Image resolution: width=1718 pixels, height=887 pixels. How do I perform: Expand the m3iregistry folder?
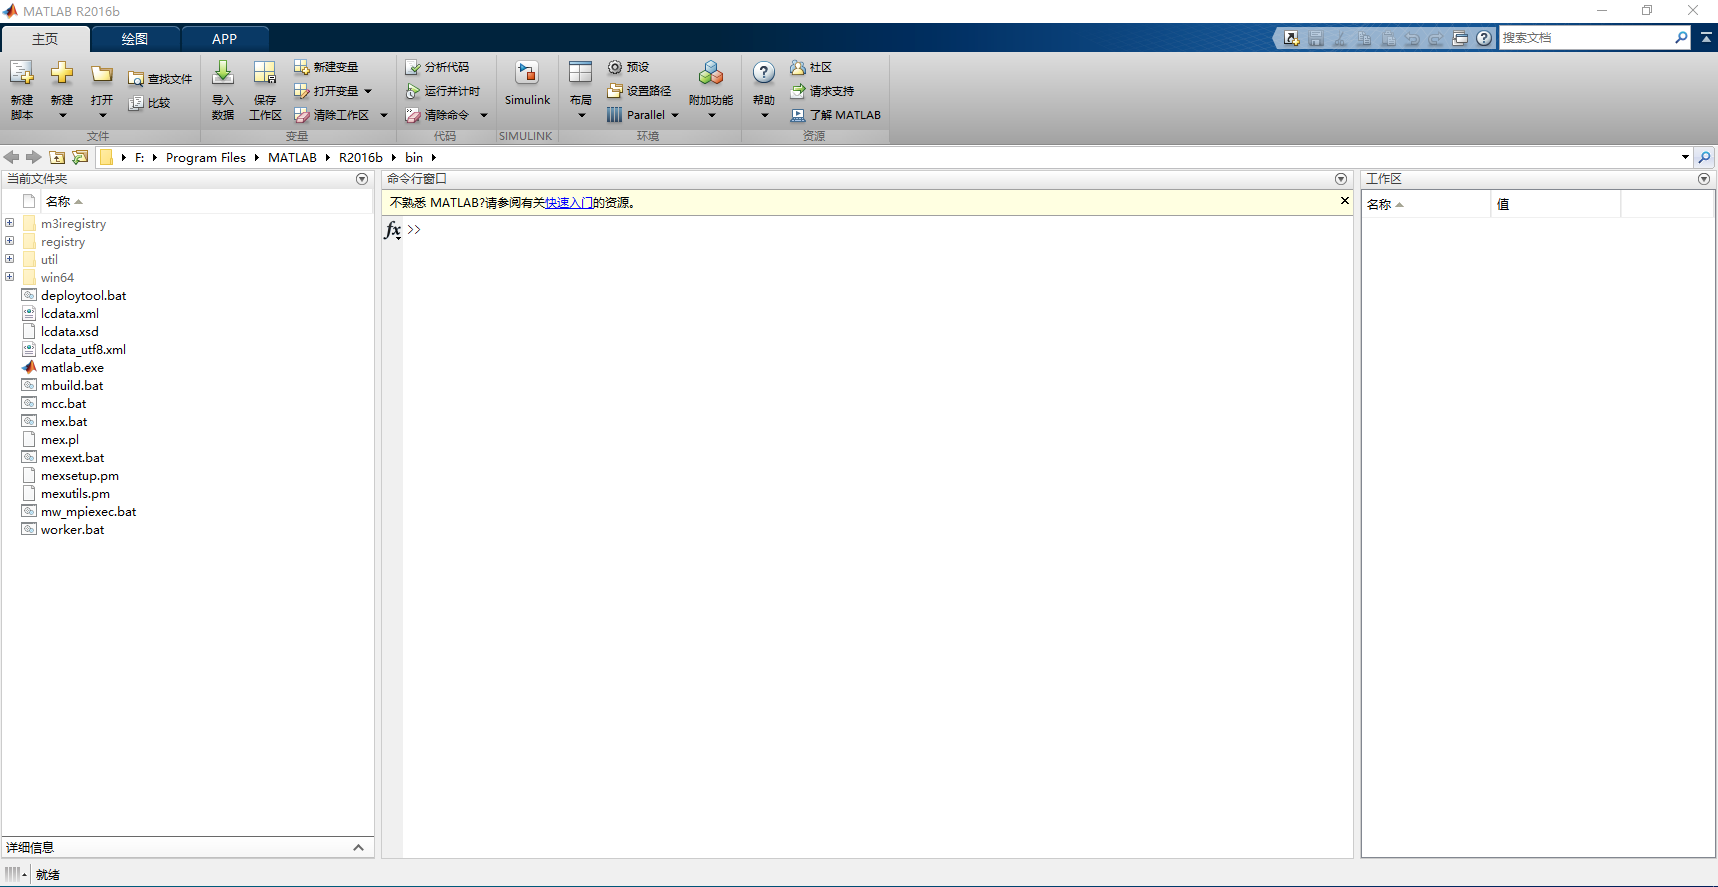pyautogui.click(x=10, y=223)
